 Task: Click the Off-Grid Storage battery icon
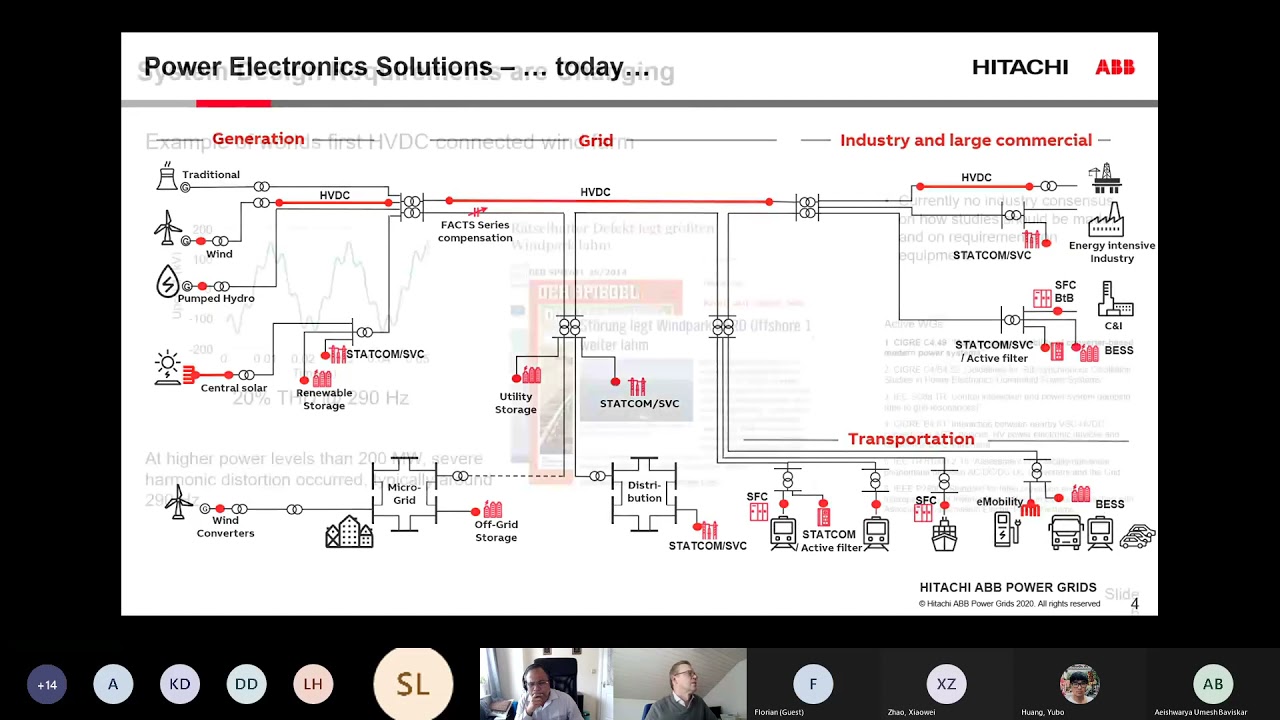click(x=493, y=509)
